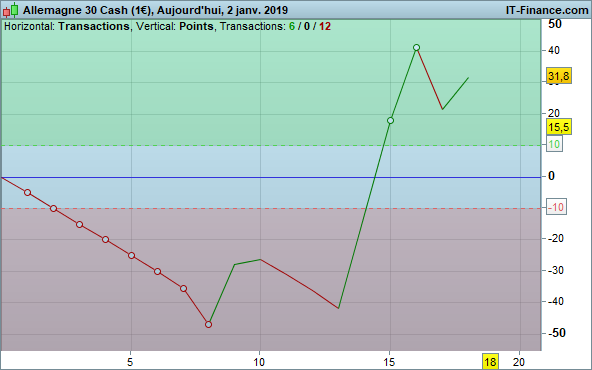592x370 pixels.
Task: Click the 'Transactions' horizontal axis label text
Action: point(94,26)
